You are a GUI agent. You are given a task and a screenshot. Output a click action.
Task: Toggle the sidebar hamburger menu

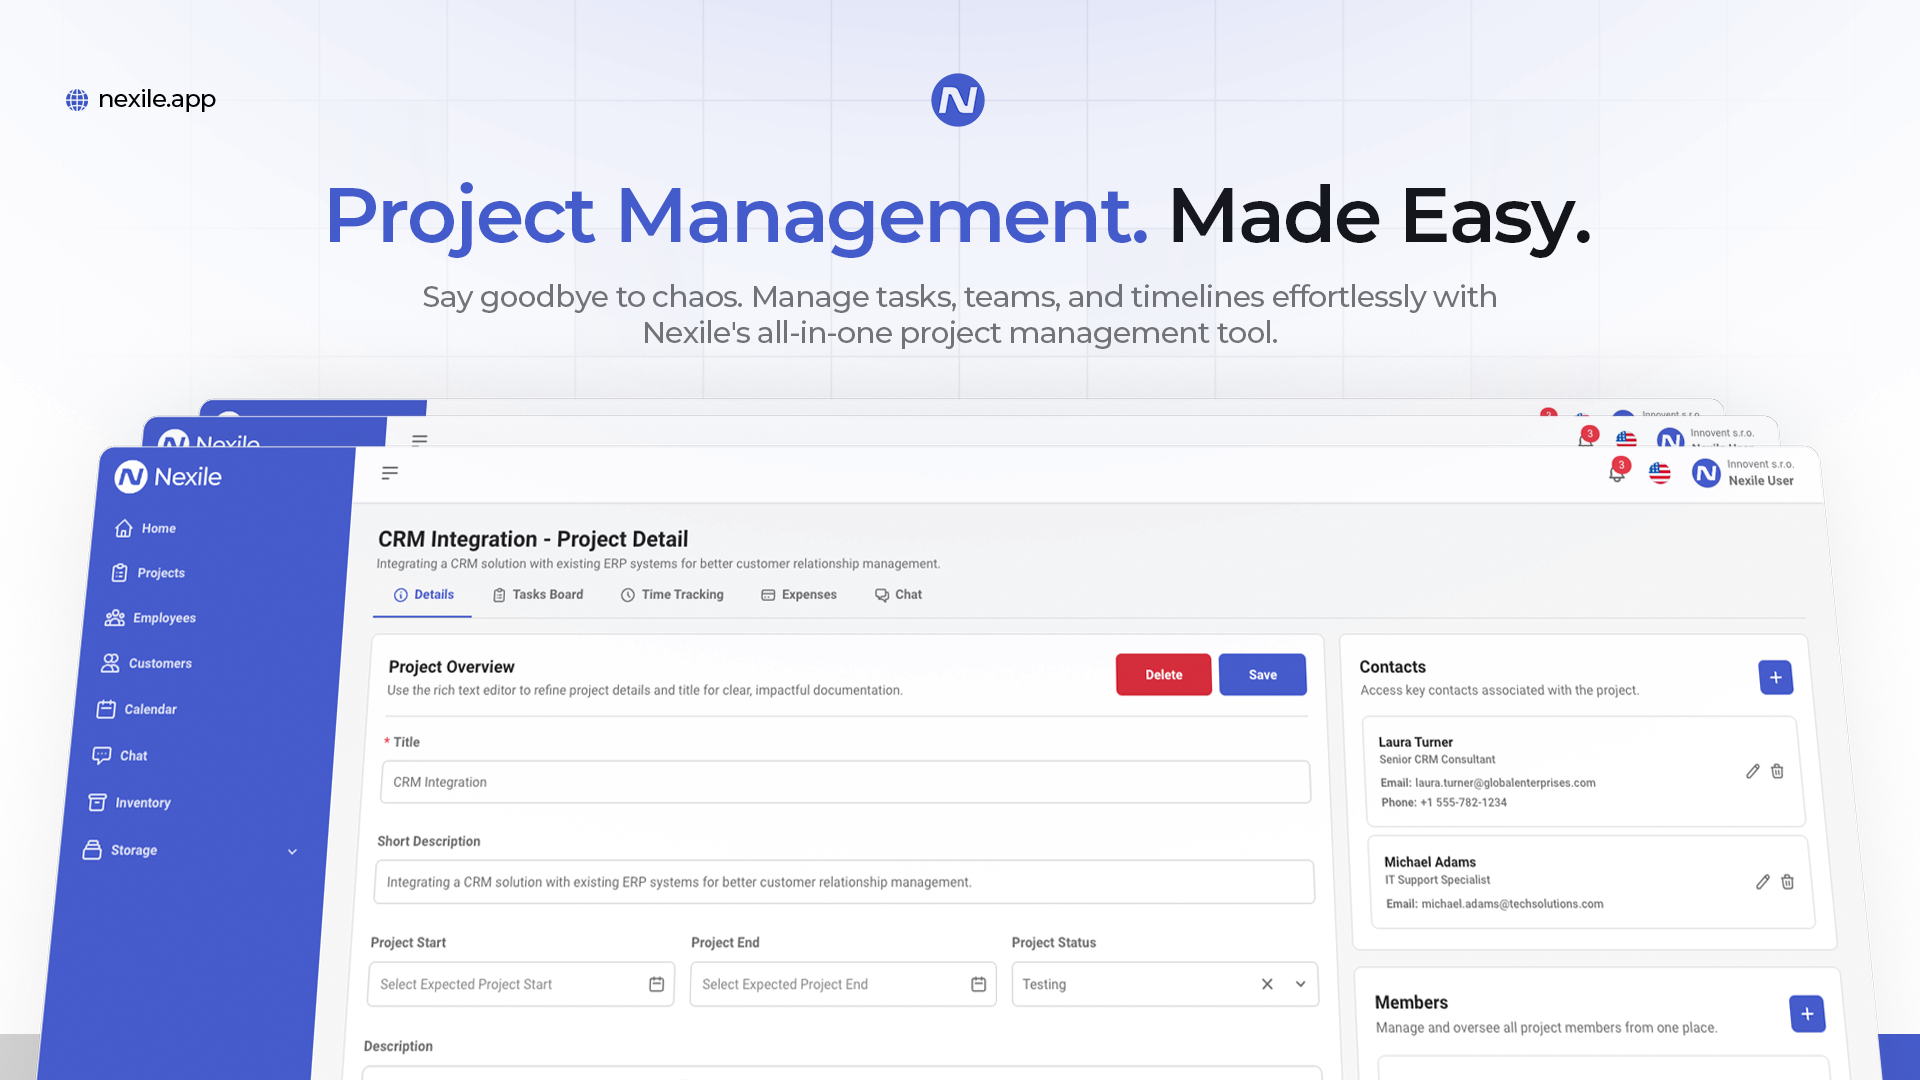tap(390, 473)
